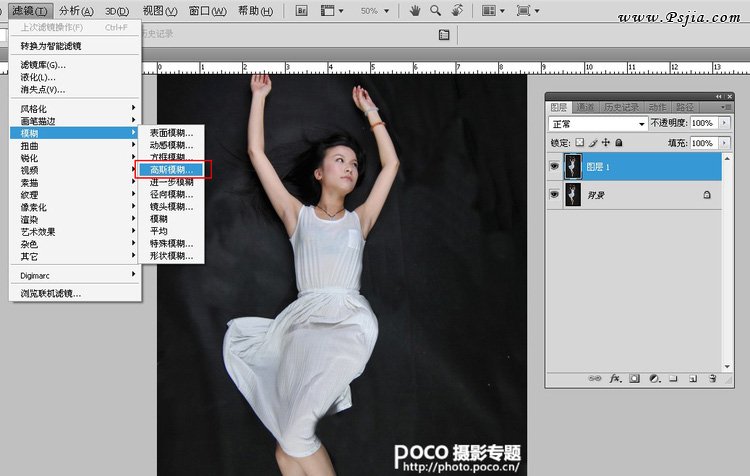Click the link layers chain icon
The width and height of the screenshot is (750, 476).
[x=596, y=379]
